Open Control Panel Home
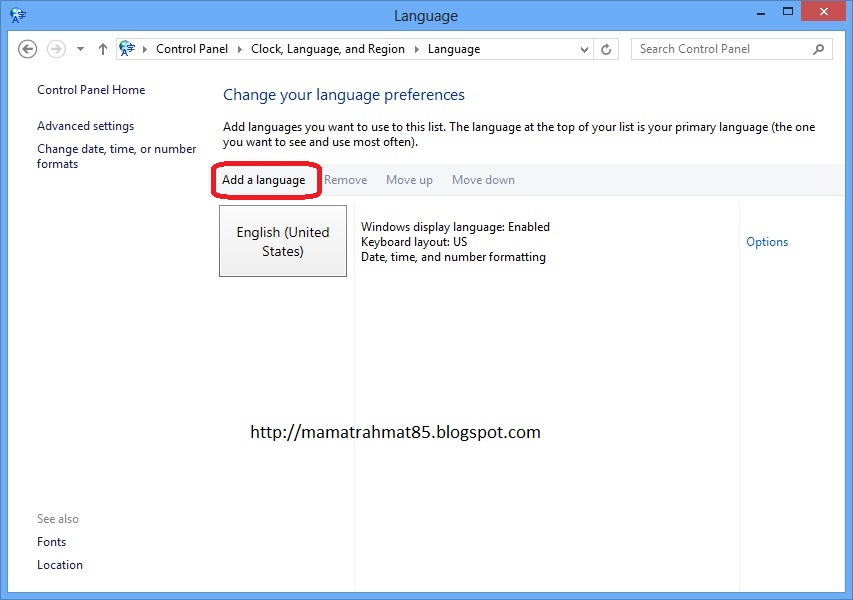The width and height of the screenshot is (853, 600). [x=91, y=90]
